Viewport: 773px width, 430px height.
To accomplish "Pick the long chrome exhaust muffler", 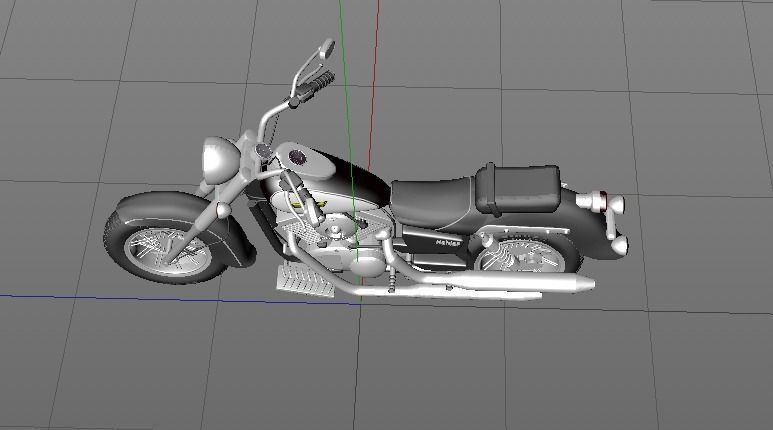I will coord(508,282).
